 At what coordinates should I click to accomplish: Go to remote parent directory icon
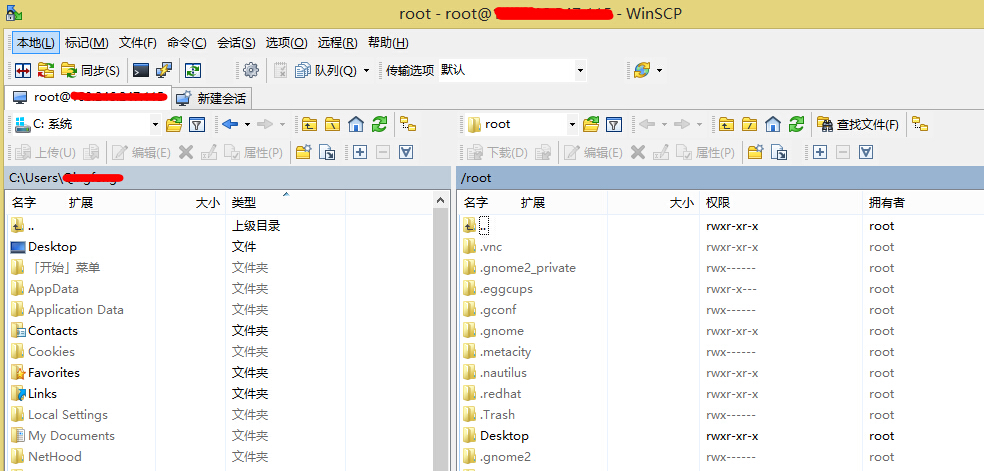tap(727, 124)
